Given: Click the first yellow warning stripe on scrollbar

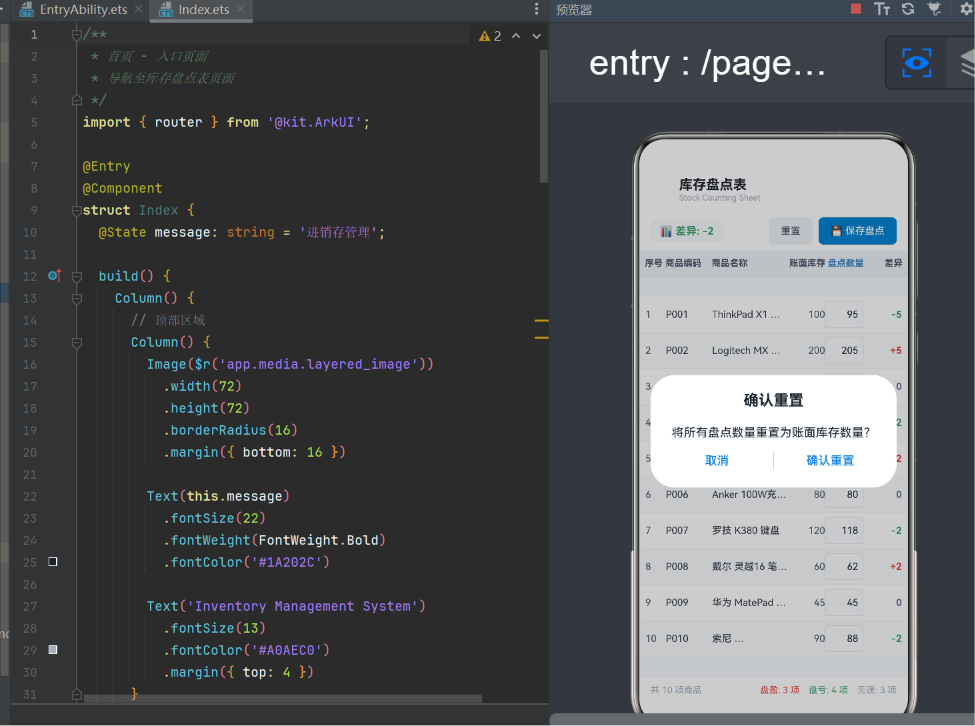Looking at the screenshot, I should (542, 321).
